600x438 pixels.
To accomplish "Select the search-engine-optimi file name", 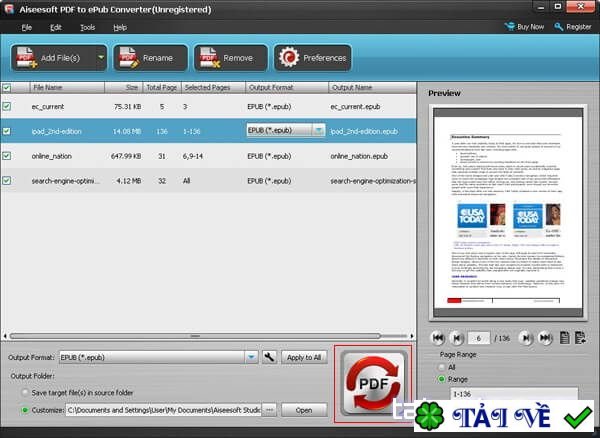I will 65,181.
